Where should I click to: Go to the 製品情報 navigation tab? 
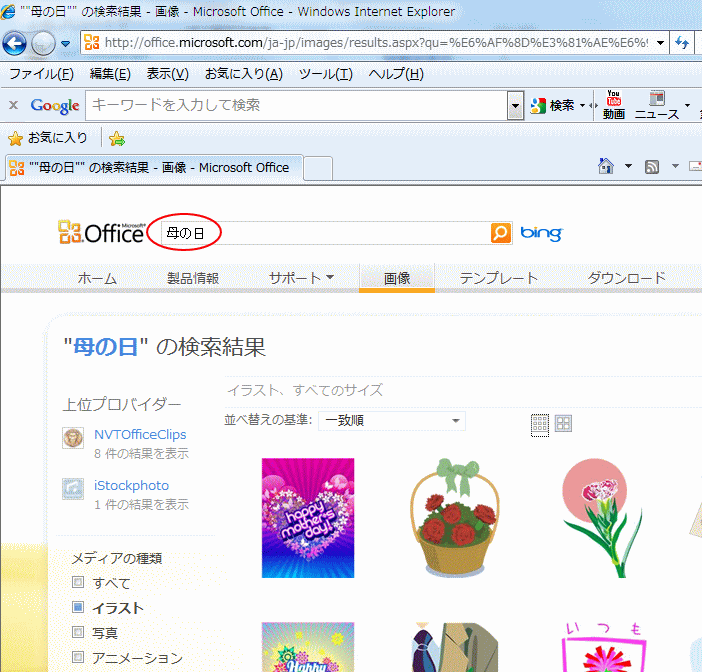(x=193, y=278)
